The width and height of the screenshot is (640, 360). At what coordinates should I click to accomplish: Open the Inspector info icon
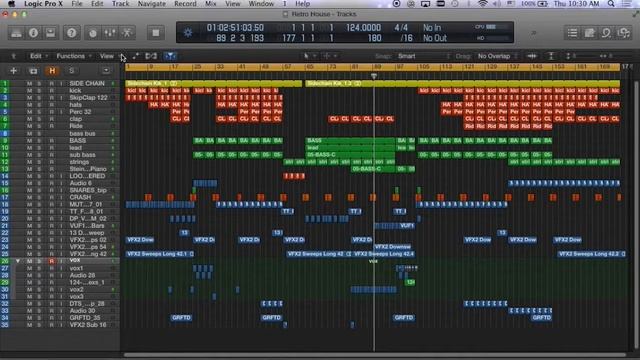[x=33, y=33]
